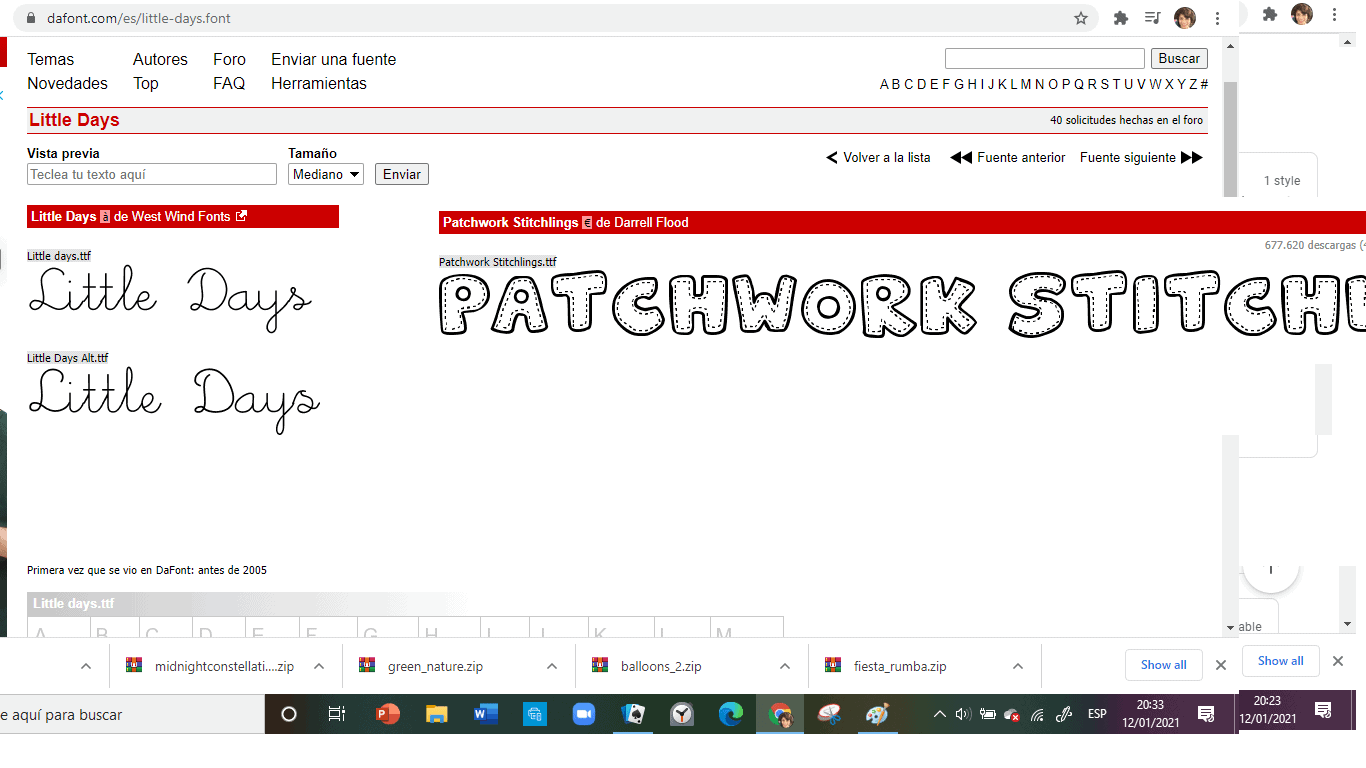Open Microsoft Edge from the taskbar
The image size is (1366, 768).
pos(730,714)
